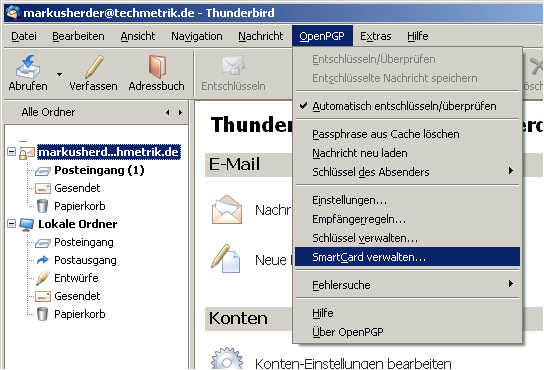Open the Abrufen dropdown arrow
The height and width of the screenshot is (370, 544).
(x=60, y=74)
